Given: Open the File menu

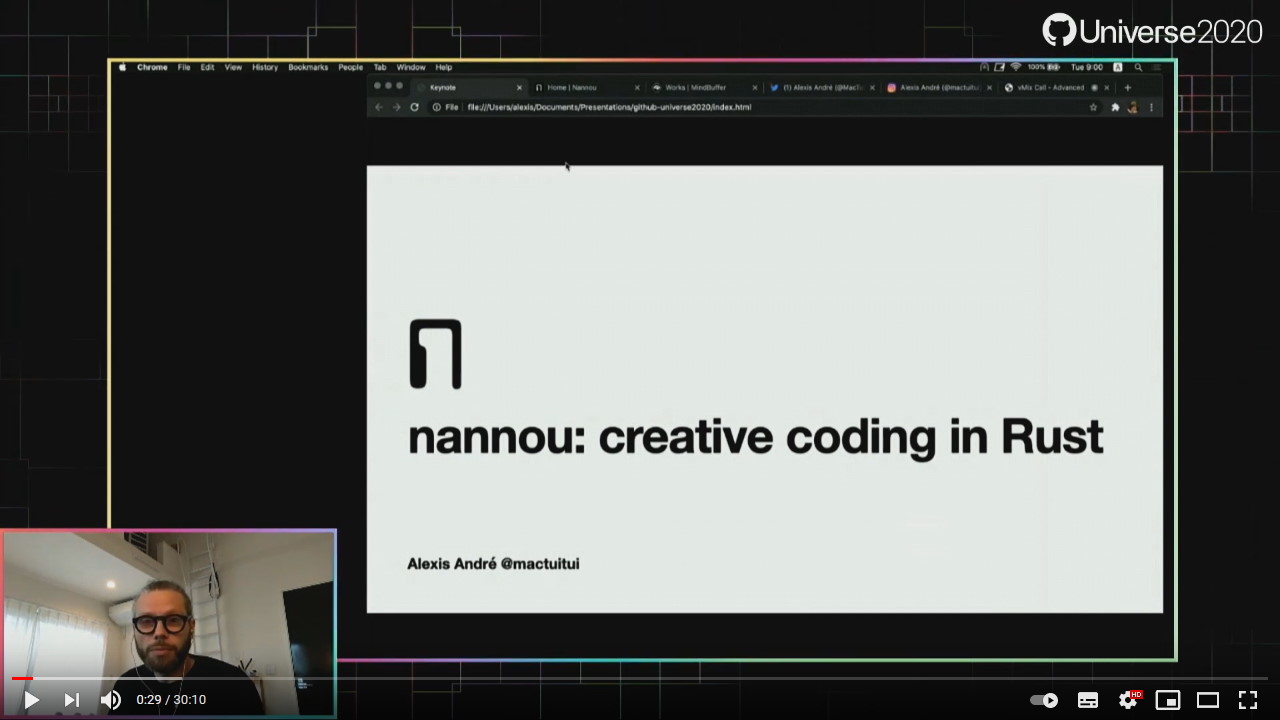Looking at the screenshot, I should pyautogui.click(x=184, y=67).
